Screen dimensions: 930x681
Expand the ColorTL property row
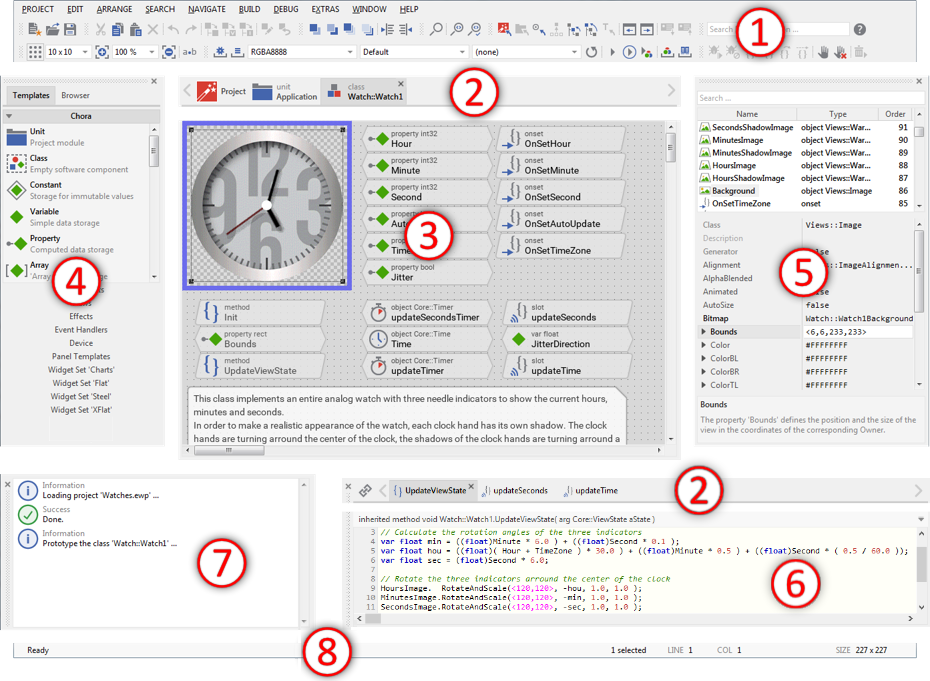coord(704,385)
